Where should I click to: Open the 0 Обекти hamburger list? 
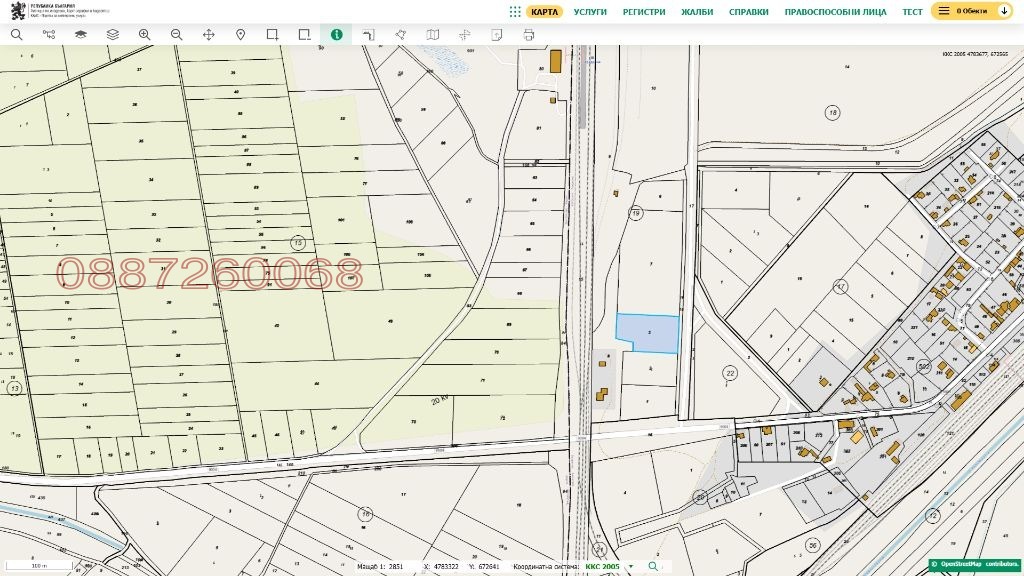coord(943,11)
